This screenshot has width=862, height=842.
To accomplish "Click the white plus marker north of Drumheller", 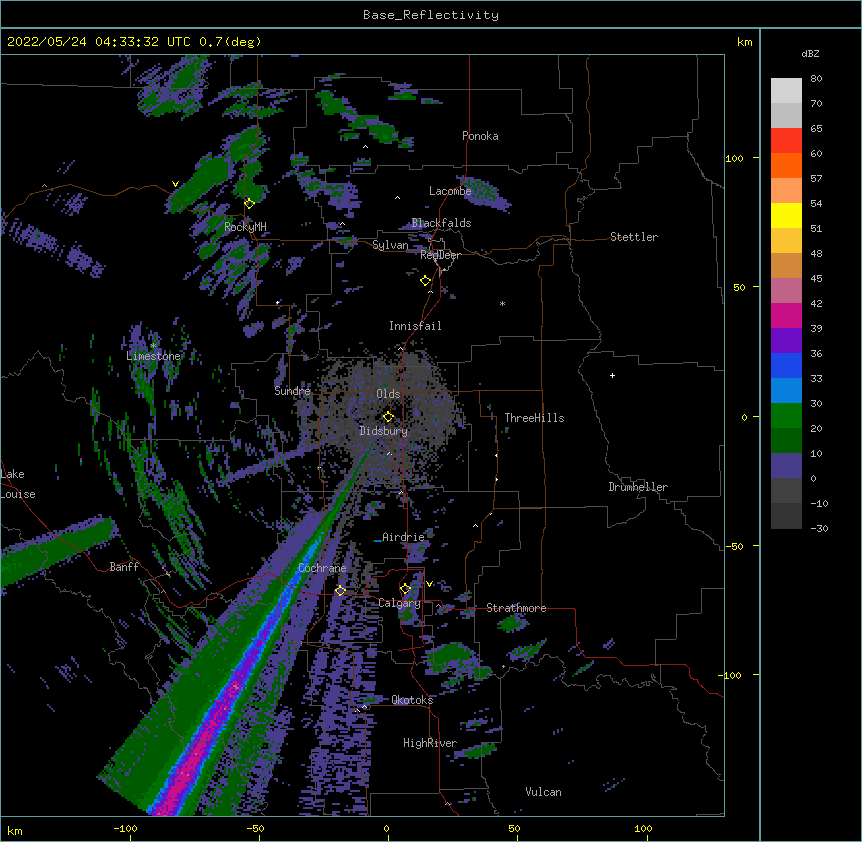I will (x=612, y=375).
